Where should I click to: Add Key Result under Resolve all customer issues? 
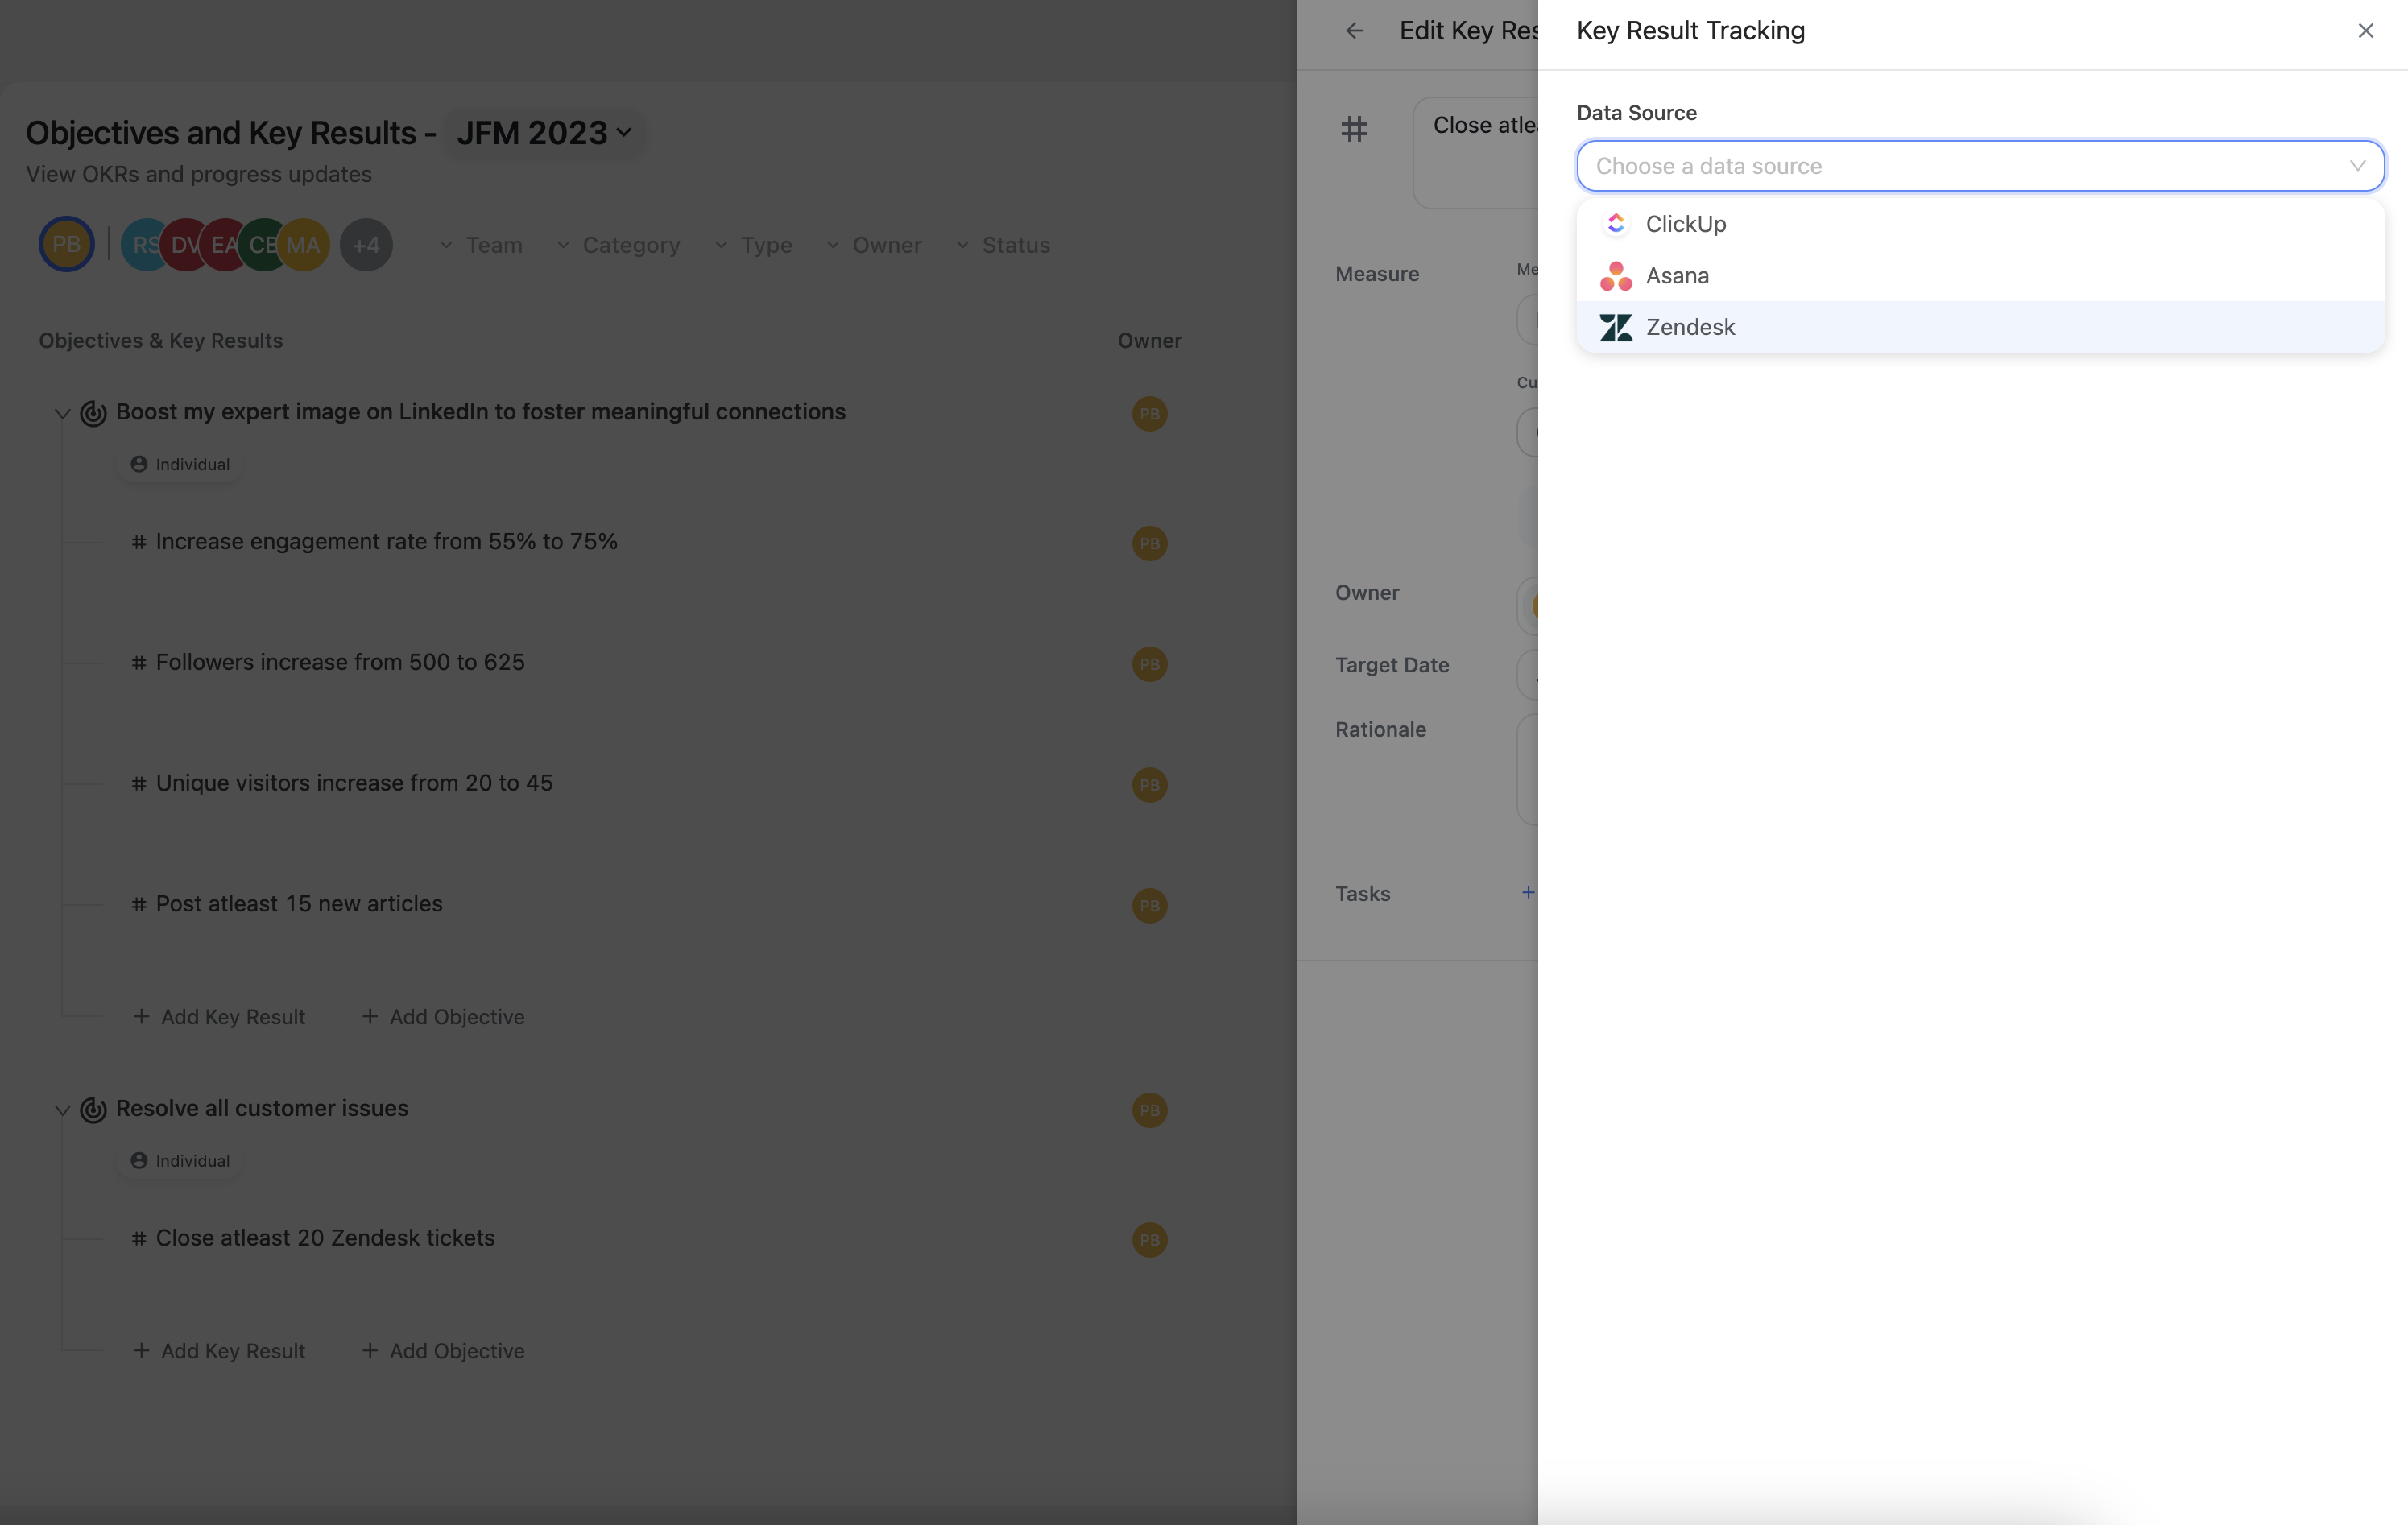tap(219, 1351)
